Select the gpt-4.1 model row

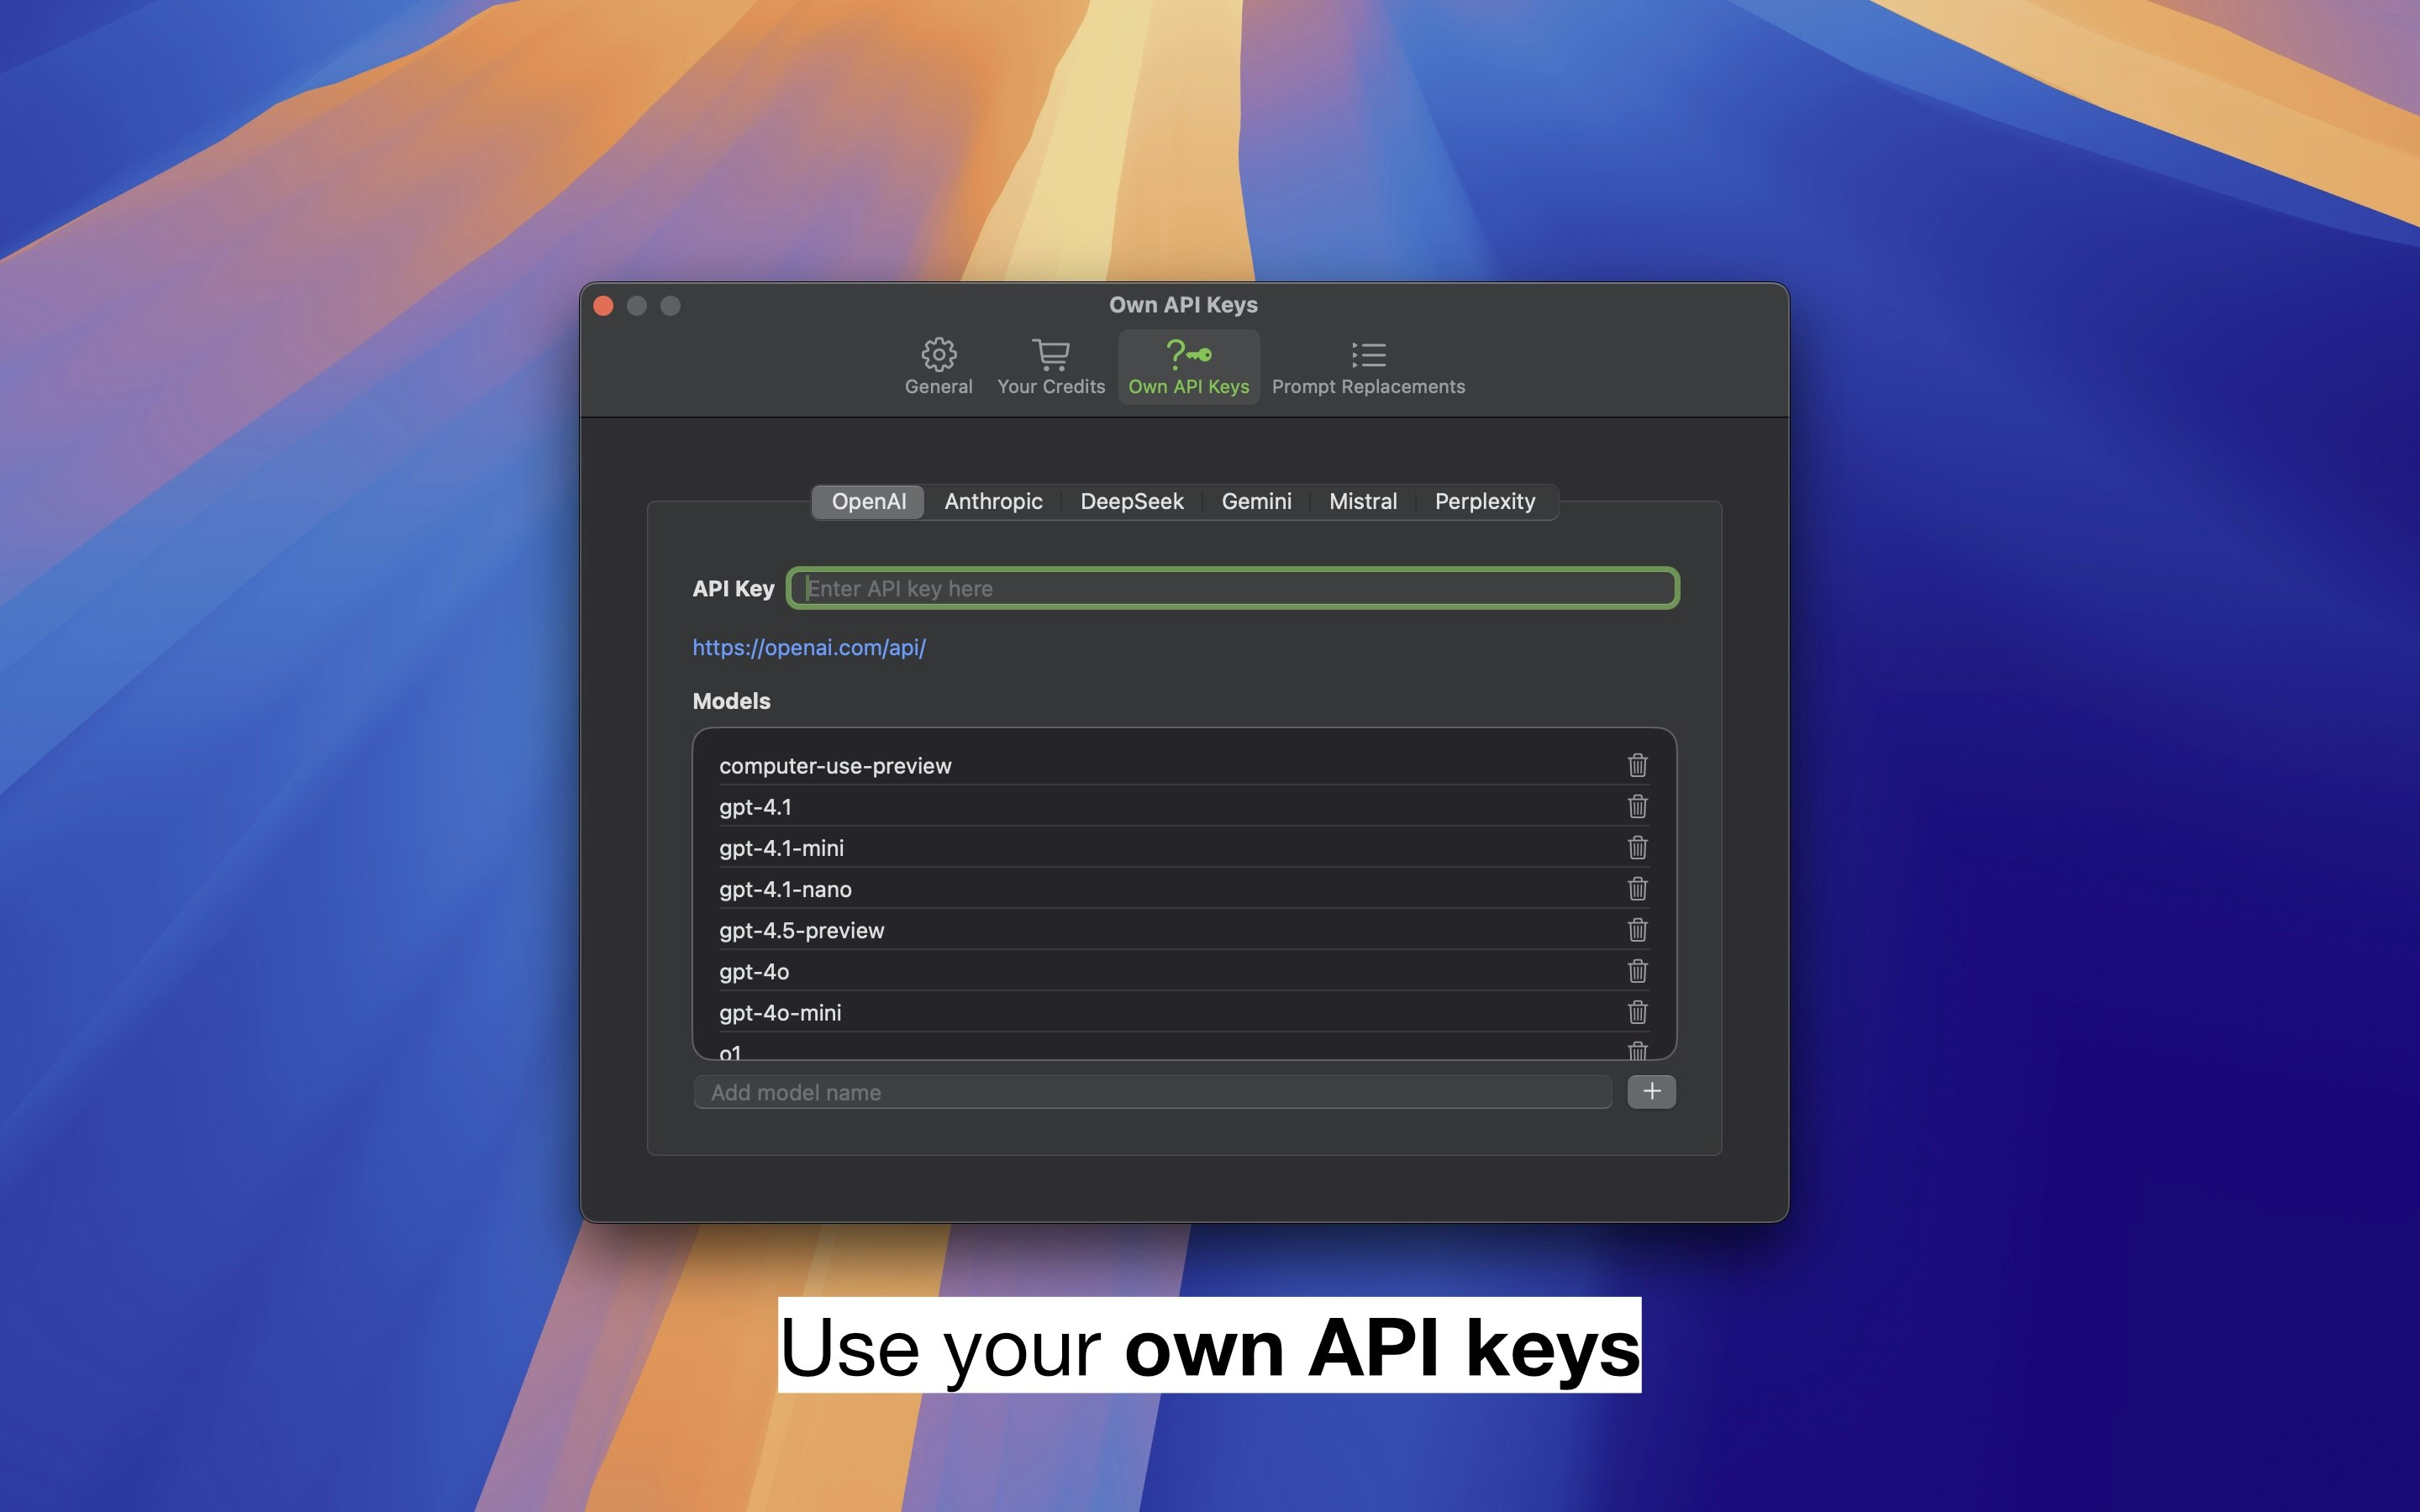[1184, 806]
